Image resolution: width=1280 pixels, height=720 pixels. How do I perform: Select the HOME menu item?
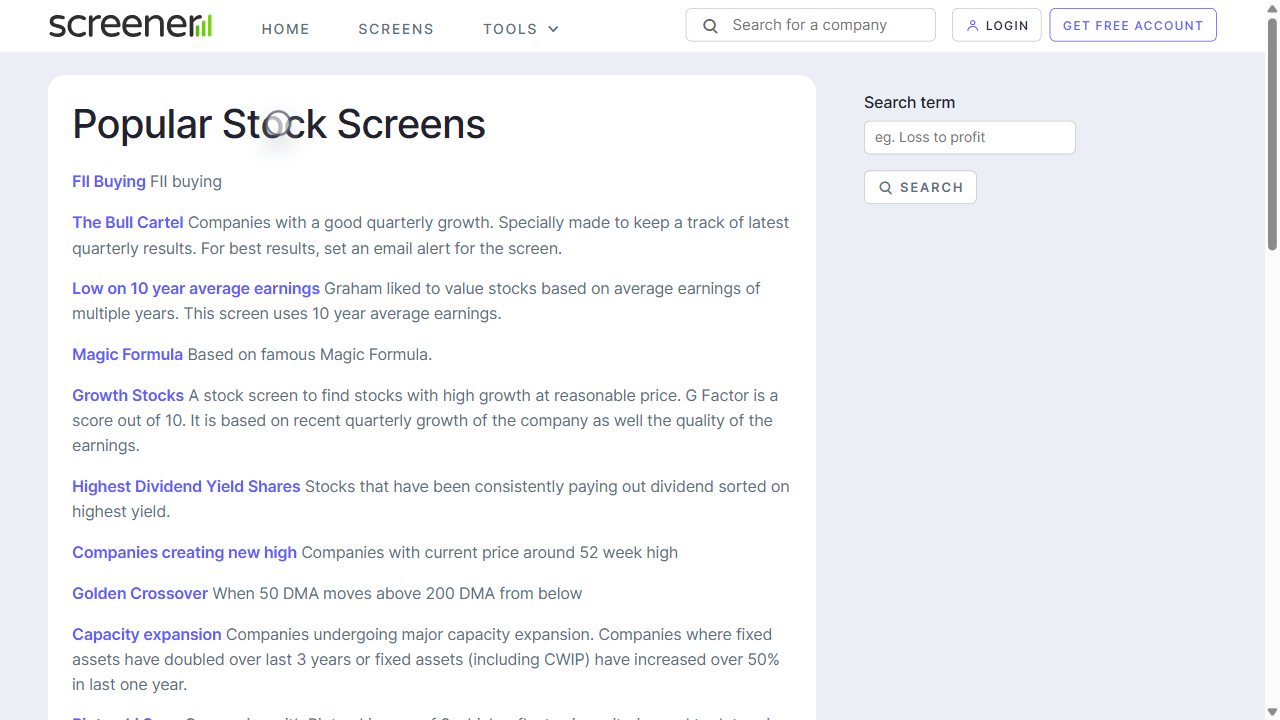[285, 29]
